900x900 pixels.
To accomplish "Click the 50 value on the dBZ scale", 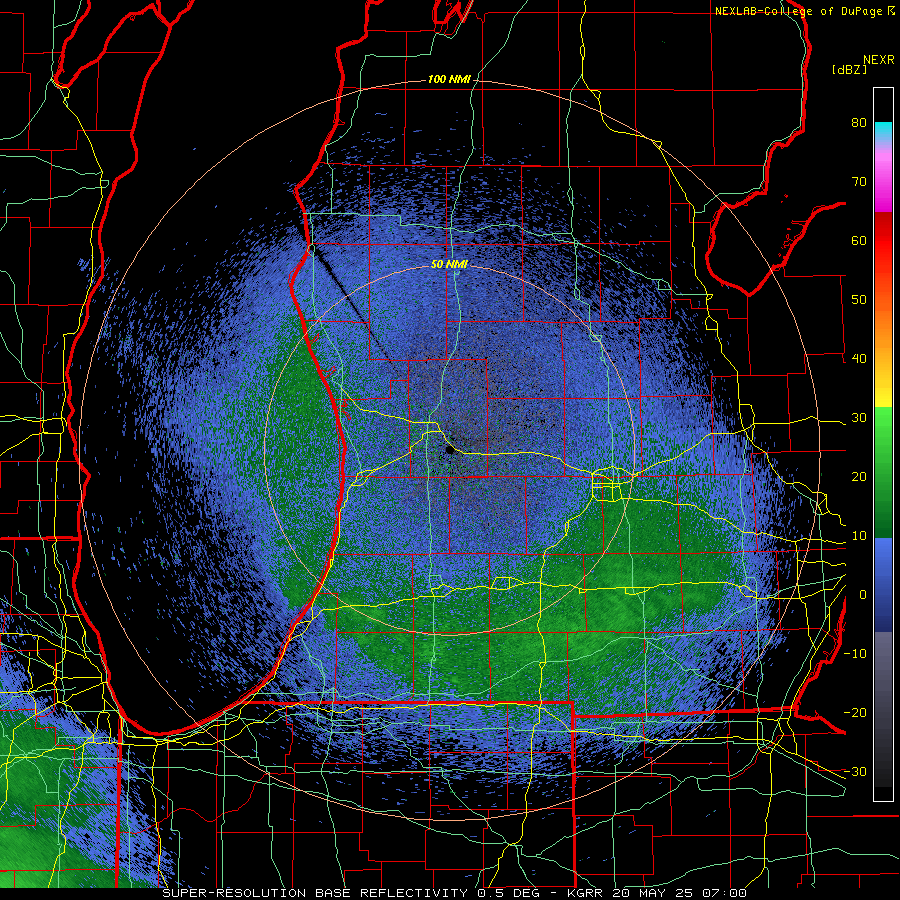I will click(859, 300).
